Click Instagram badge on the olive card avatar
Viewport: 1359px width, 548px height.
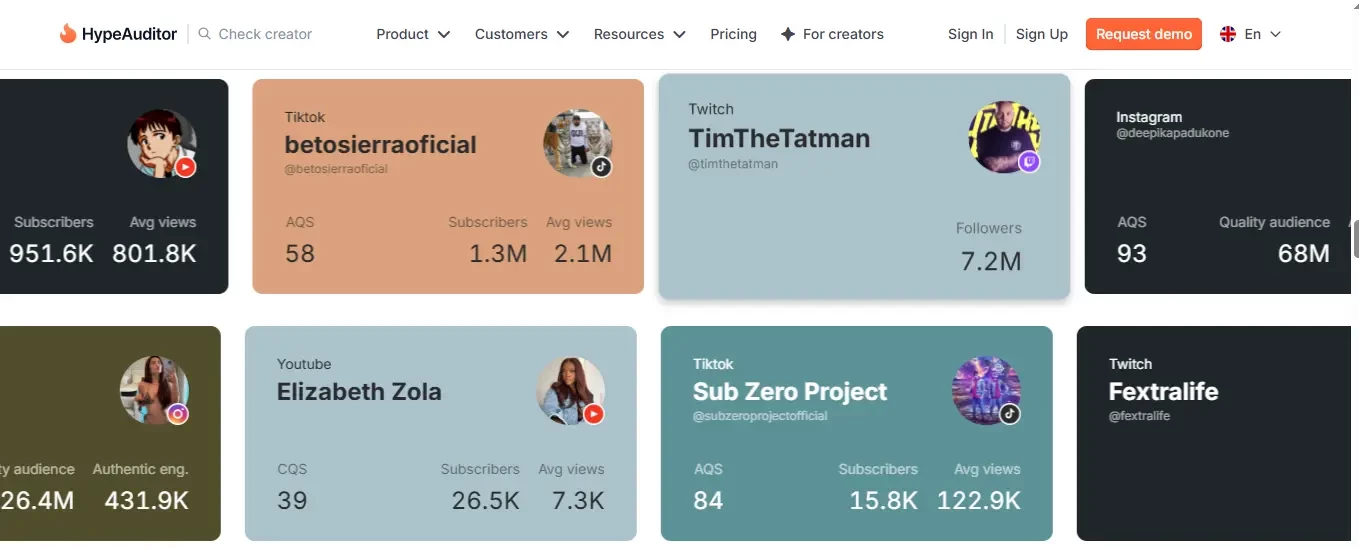point(178,414)
